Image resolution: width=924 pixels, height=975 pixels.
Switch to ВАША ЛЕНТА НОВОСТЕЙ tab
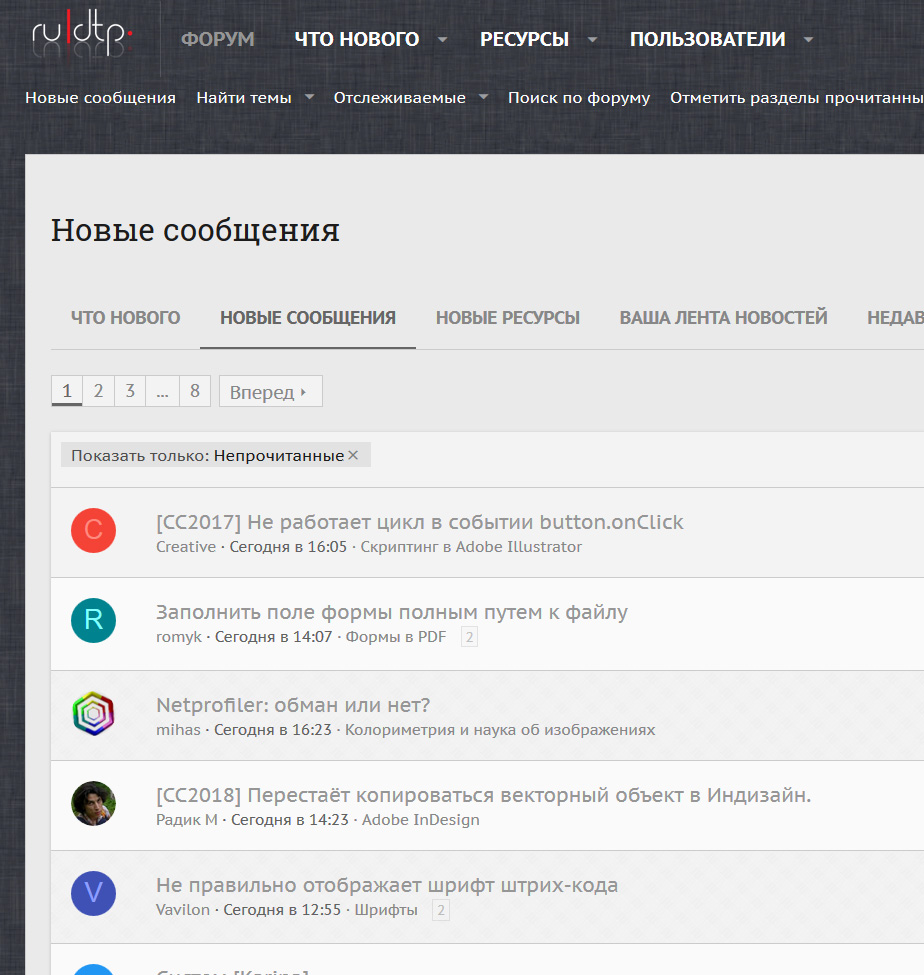[x=723, y=318]
